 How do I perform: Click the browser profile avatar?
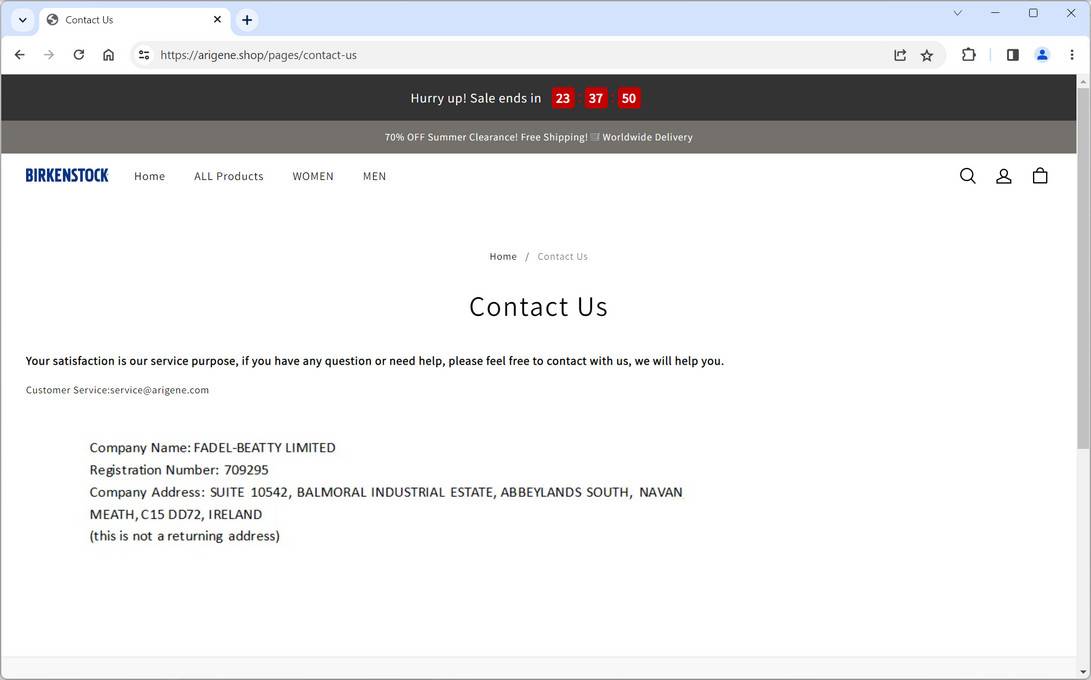[1041, 55]
